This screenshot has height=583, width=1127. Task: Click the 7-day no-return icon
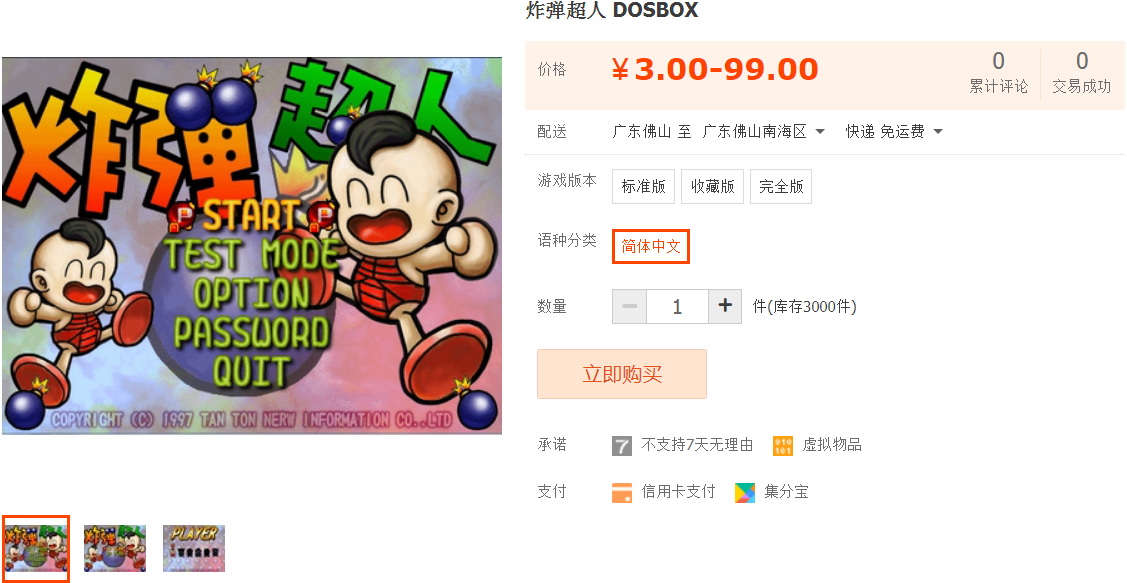[622, 446]
